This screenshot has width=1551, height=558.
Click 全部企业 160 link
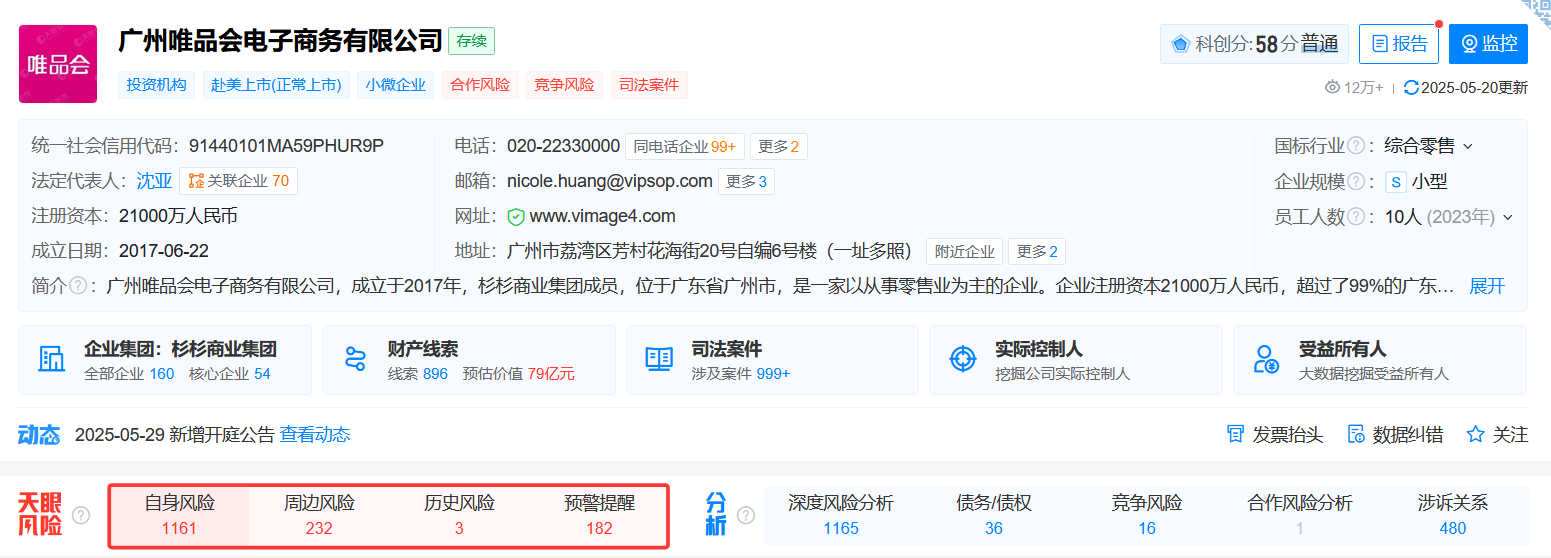[129, 374]
